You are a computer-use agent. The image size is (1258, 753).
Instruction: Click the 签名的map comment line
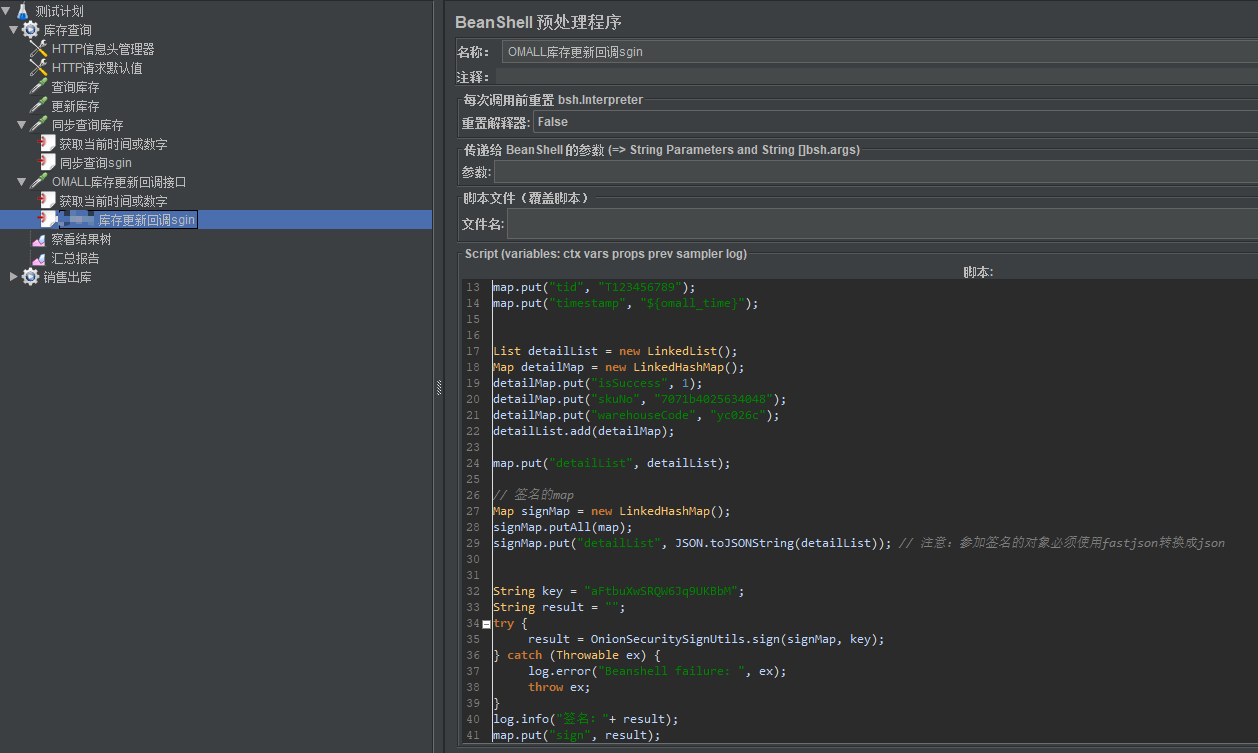tap(533, 495)
